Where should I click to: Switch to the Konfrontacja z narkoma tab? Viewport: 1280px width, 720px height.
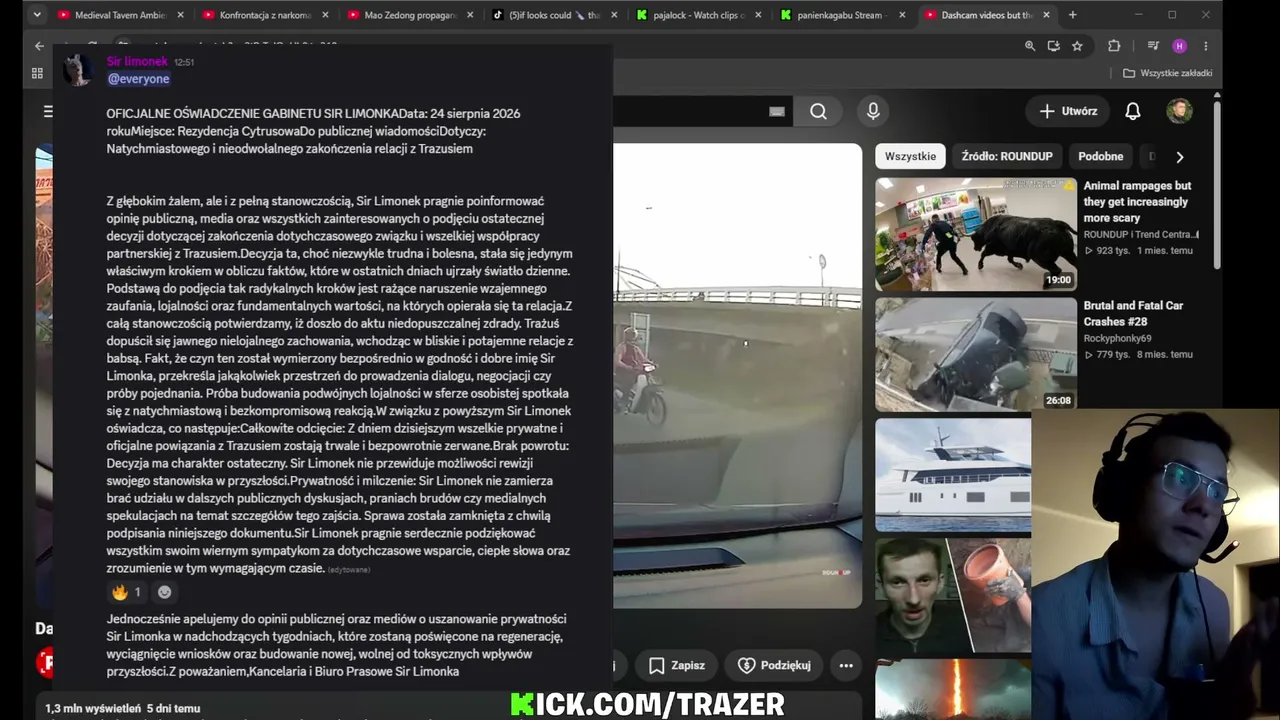256,15
